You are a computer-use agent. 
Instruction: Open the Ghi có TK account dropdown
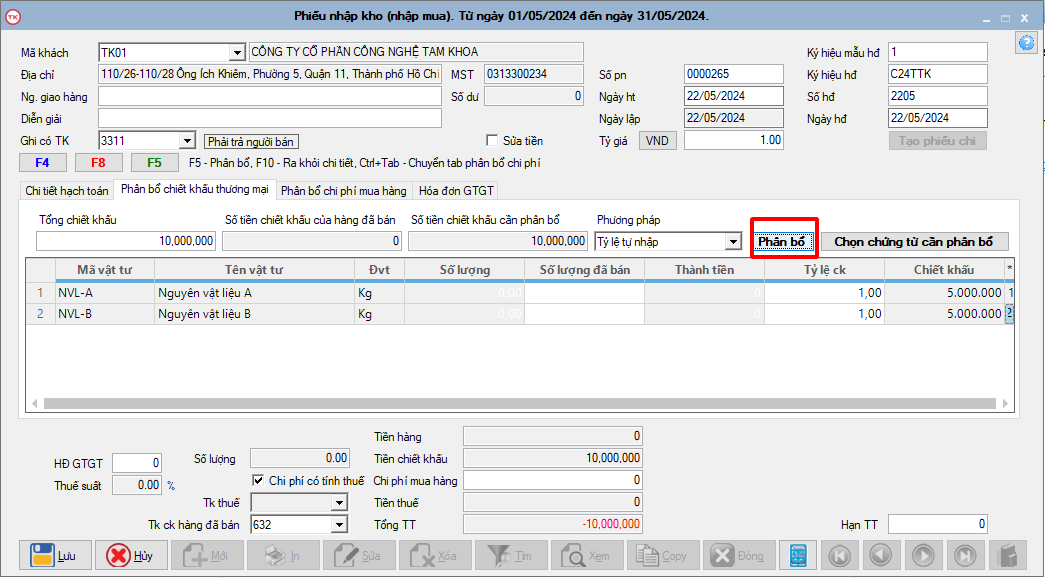tap(187, 141)
